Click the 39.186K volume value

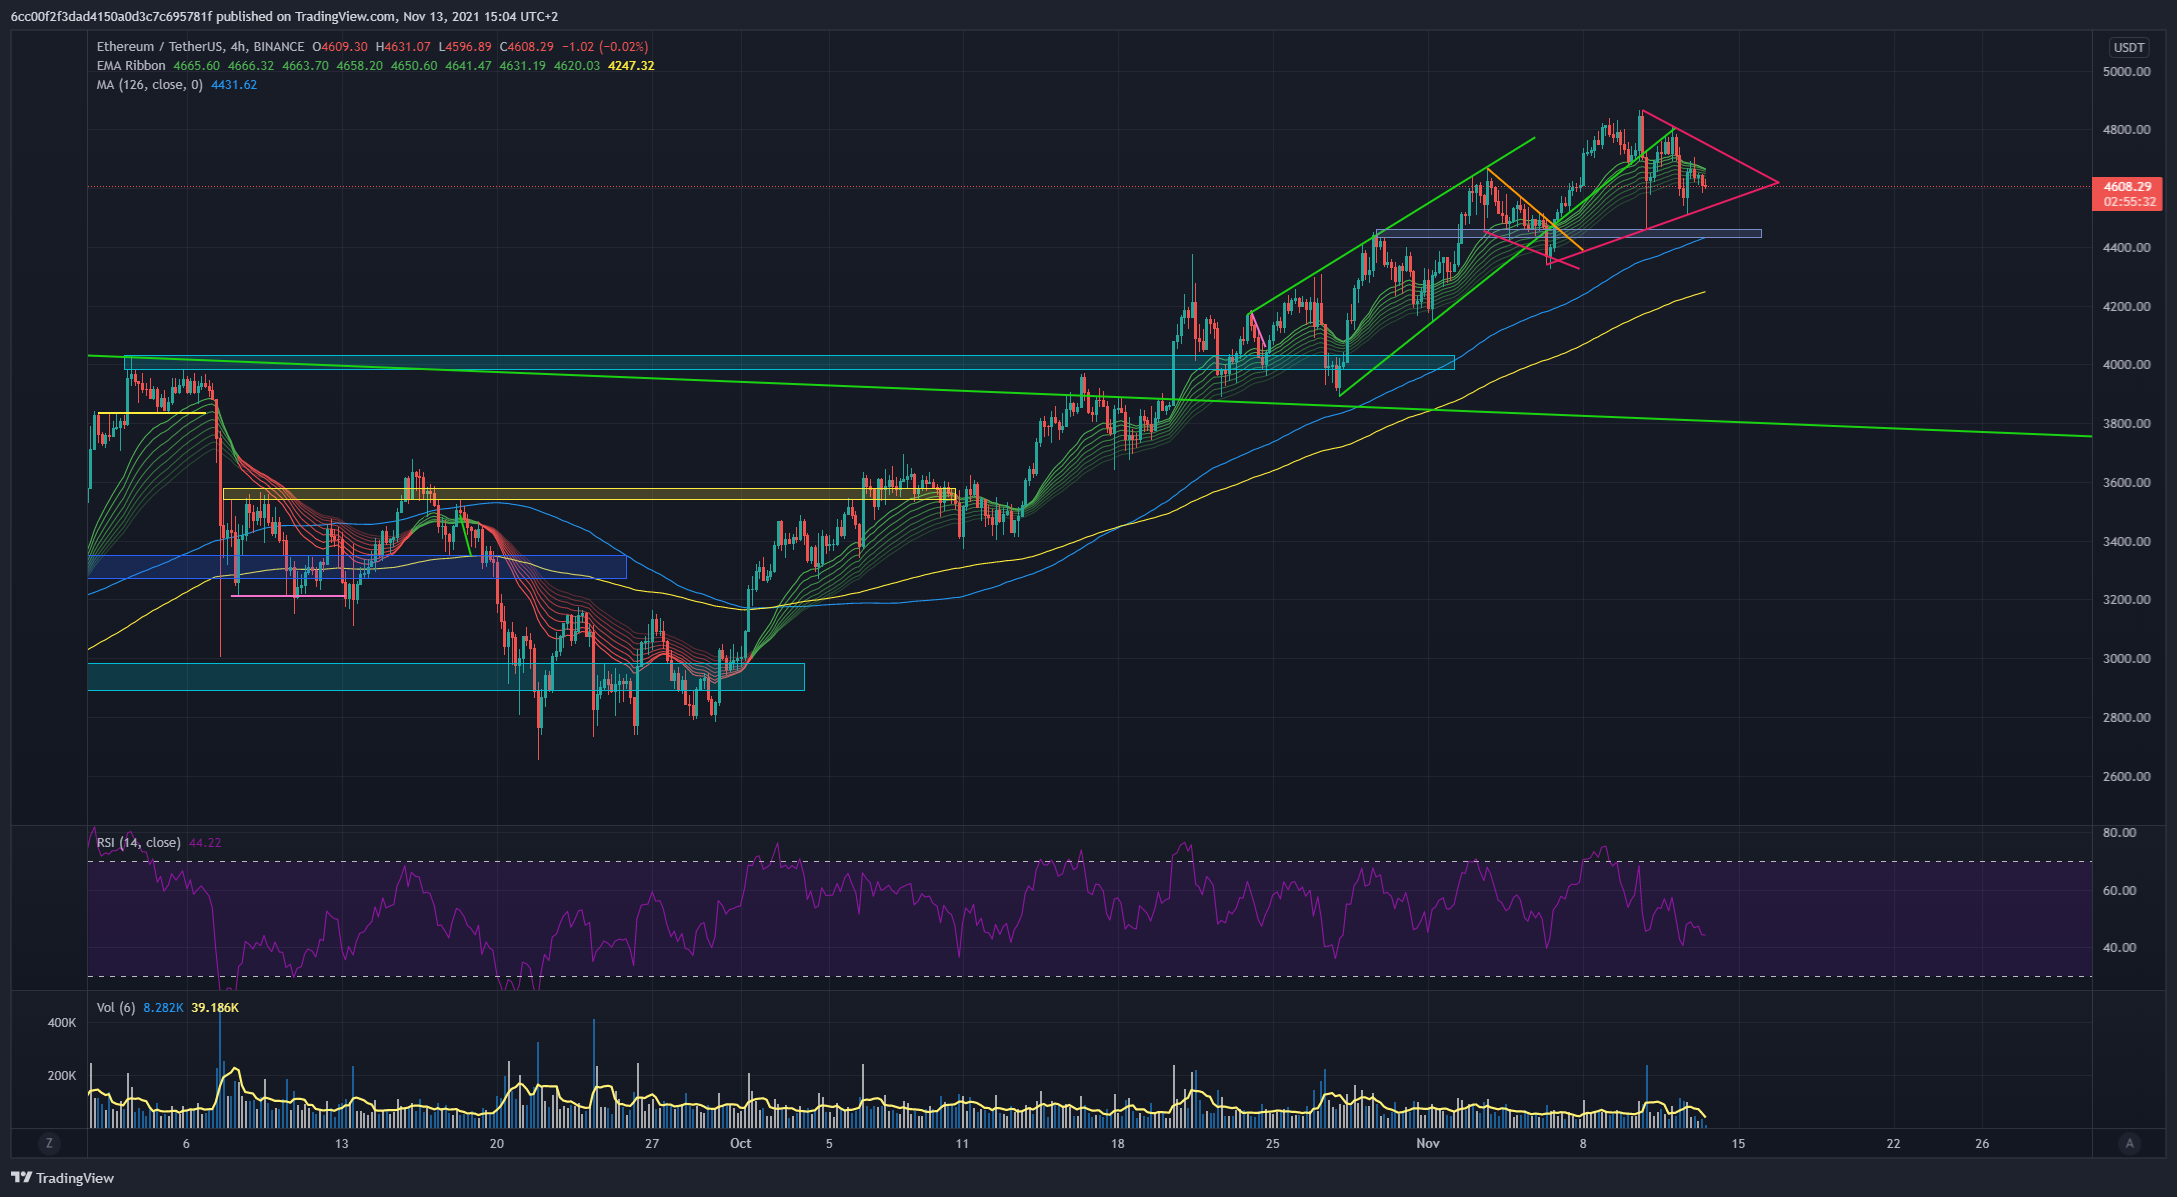pyautogui.click(x=215, y=1008)
